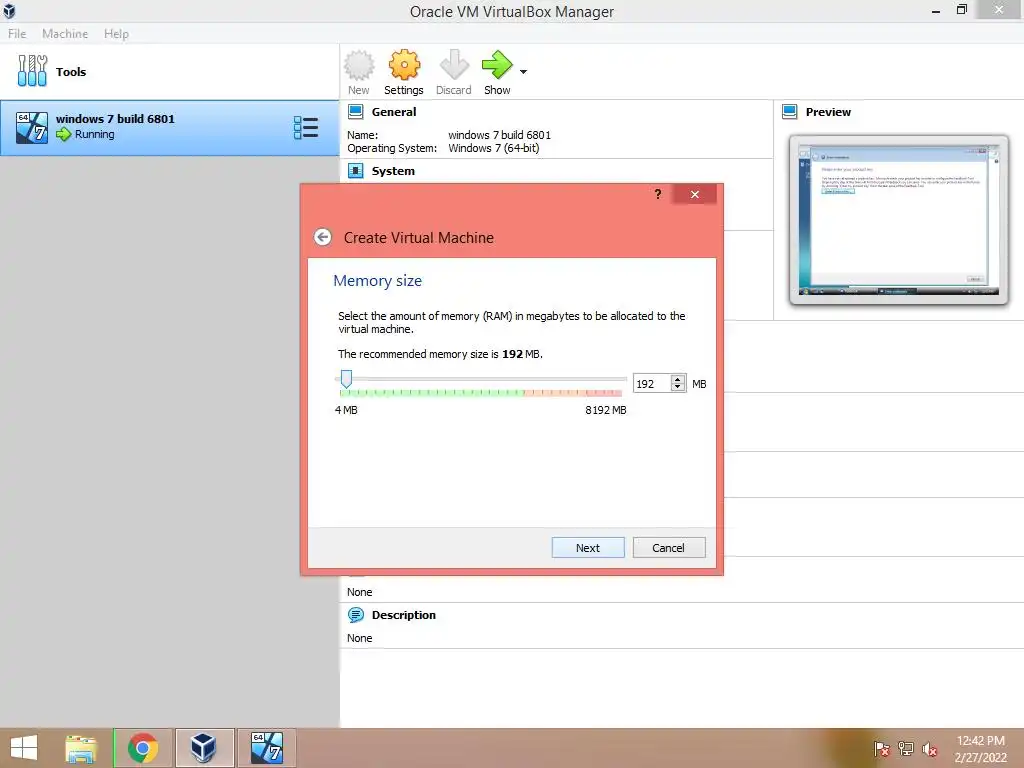The height and width of the screenshot is (768, 1024).
Task: Decrease memory with the spinner down arrow
Action: (x=678, y=388)
